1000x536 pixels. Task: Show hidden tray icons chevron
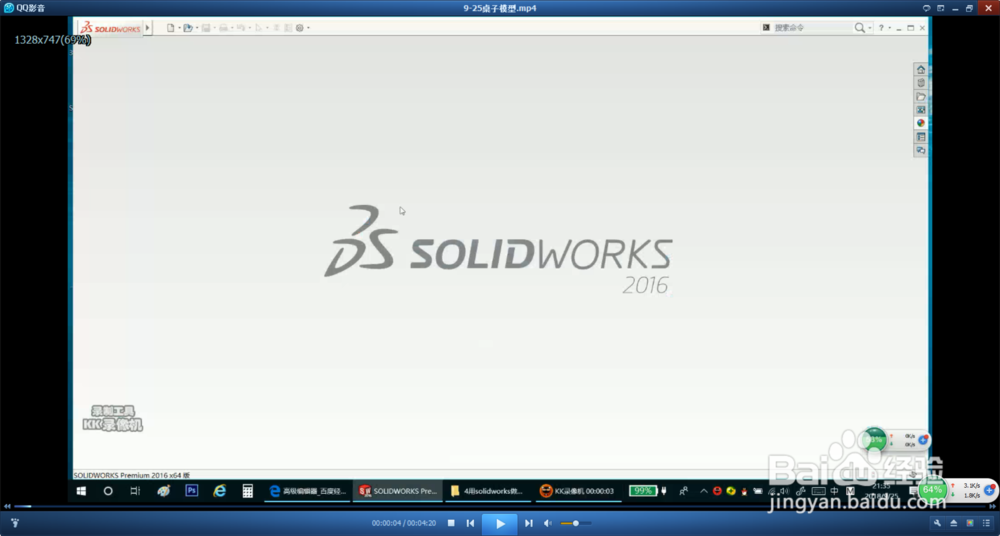(x=703, y=491)
